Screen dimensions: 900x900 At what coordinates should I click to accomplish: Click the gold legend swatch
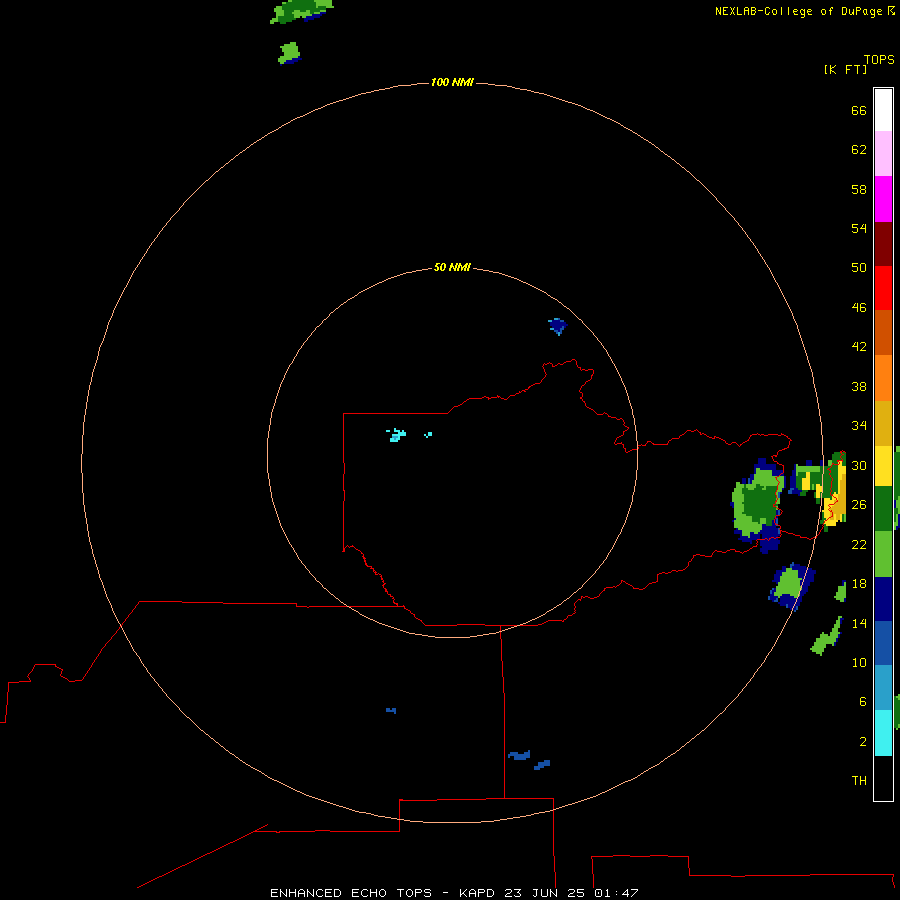click(883, 423)
